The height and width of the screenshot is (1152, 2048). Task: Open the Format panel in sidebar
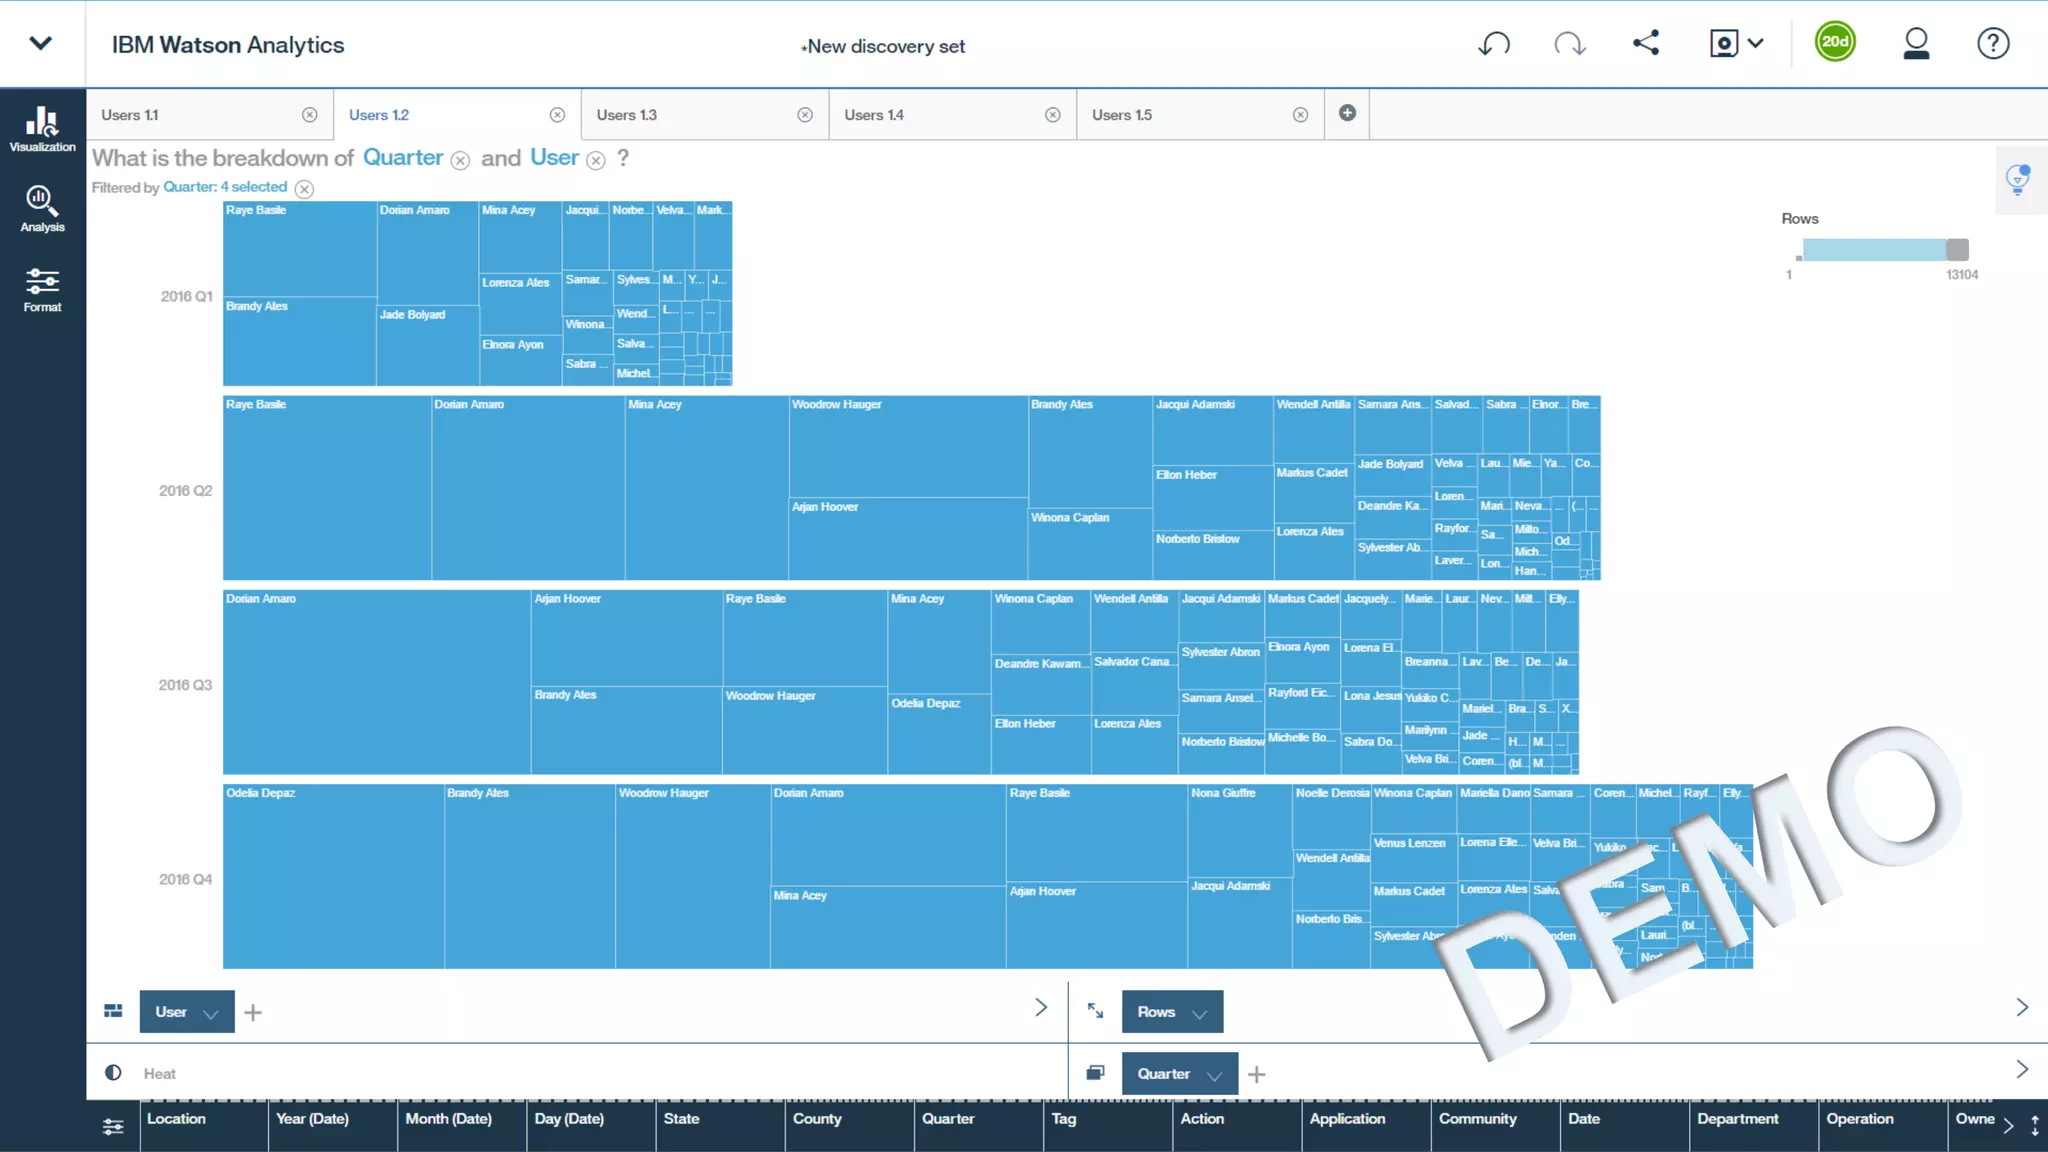(42, 289)
